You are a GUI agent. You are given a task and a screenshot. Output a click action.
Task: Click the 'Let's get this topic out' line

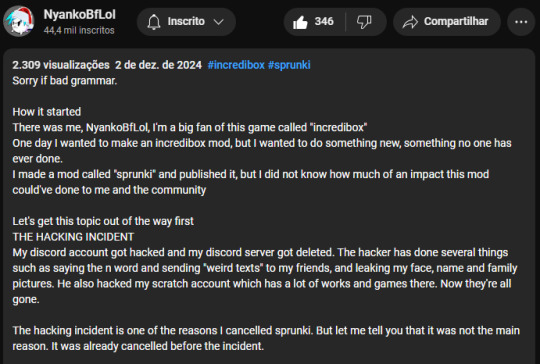(x=103, y=221)
